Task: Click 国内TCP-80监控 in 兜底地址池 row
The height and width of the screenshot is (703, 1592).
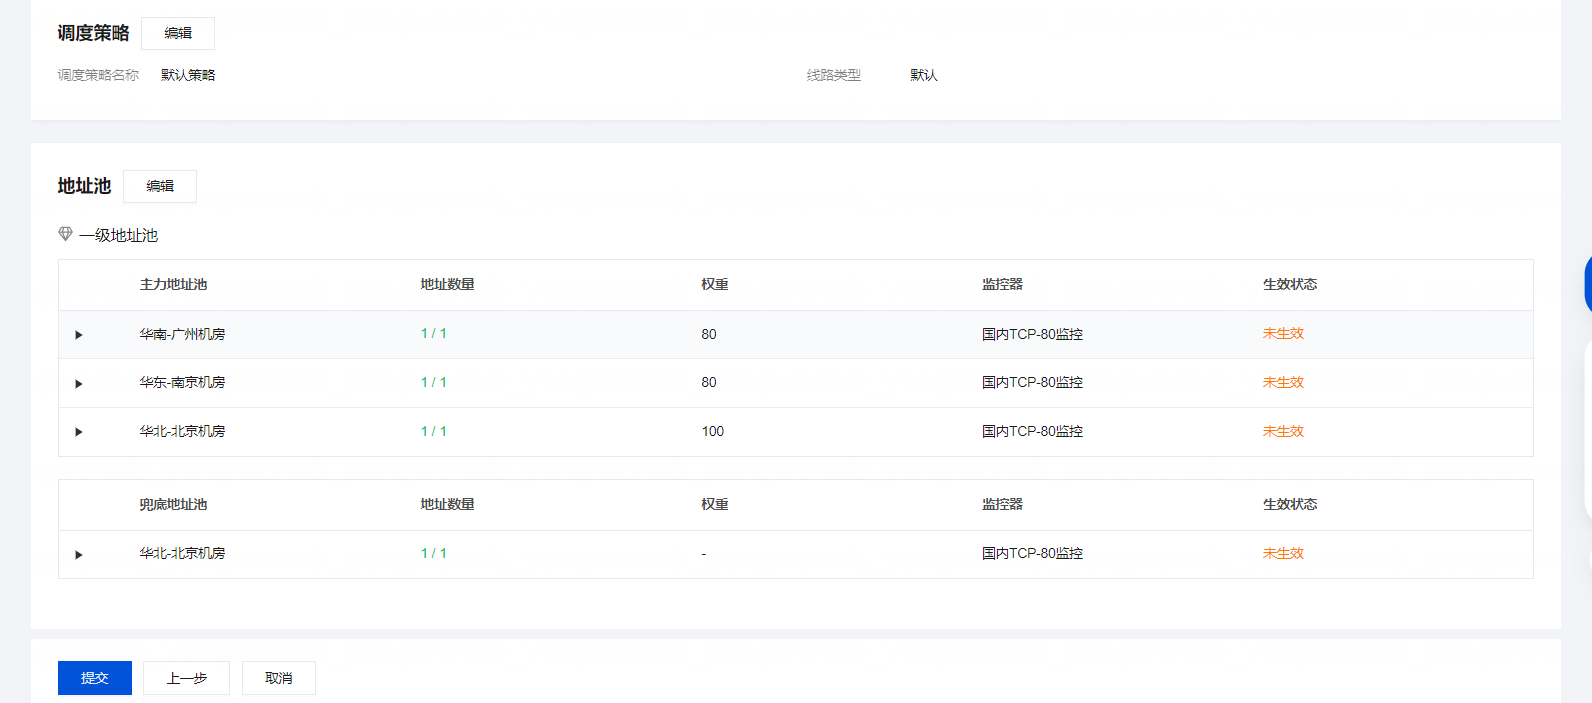Action: tap(1032, 553)
